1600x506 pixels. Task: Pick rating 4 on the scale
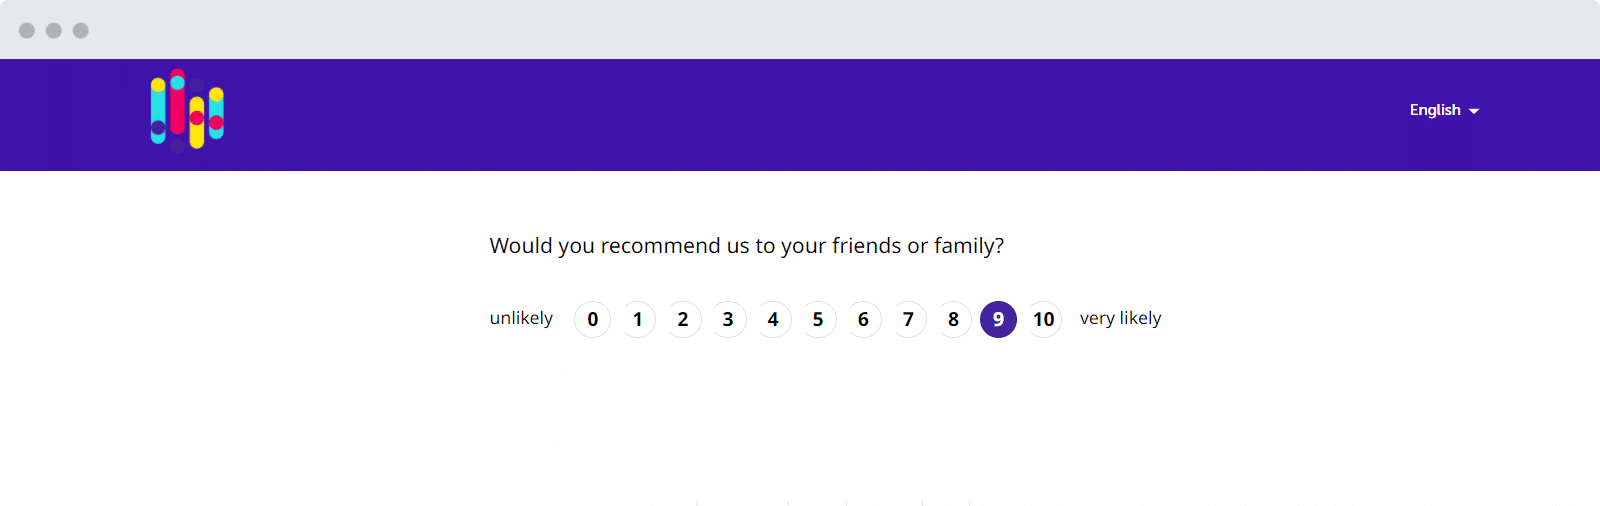click(x=773, y=319)
